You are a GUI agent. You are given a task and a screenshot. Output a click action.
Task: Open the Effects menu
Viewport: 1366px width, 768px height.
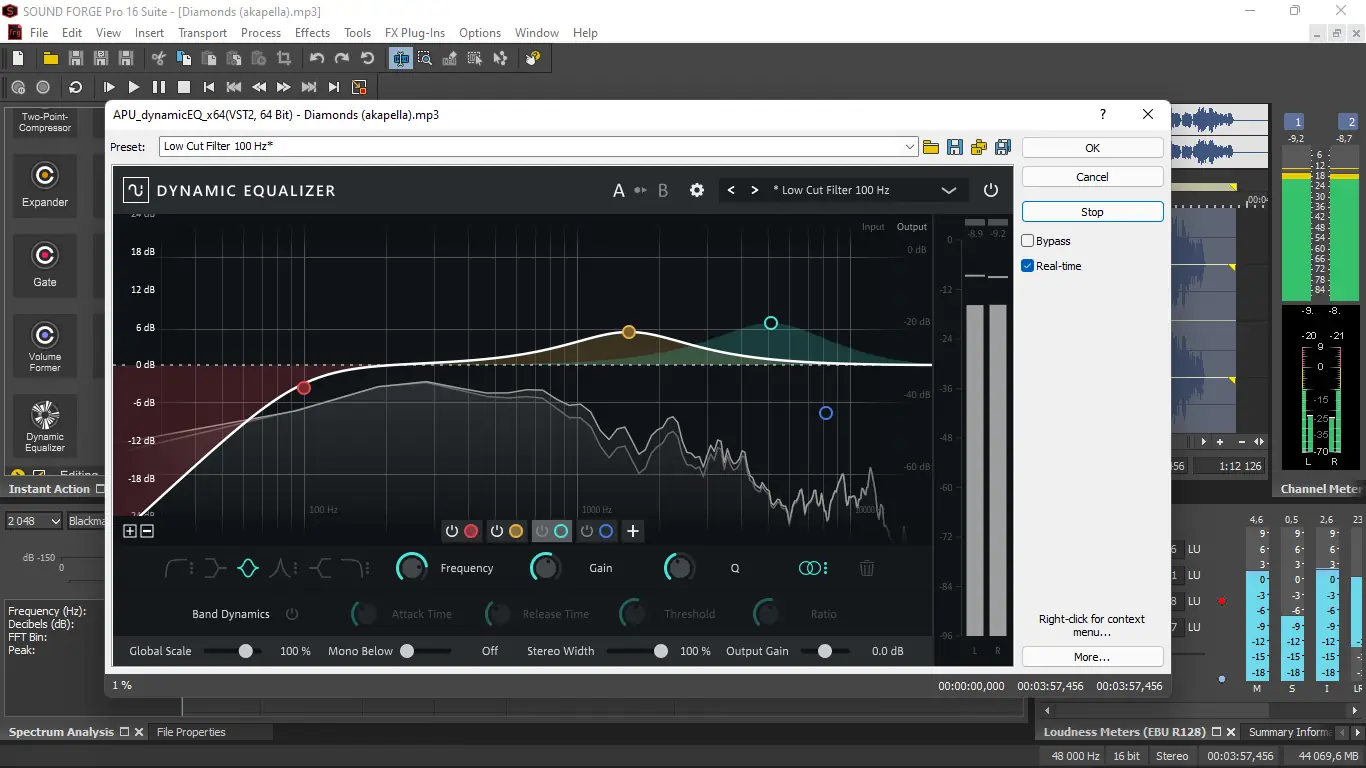(312, 32)
